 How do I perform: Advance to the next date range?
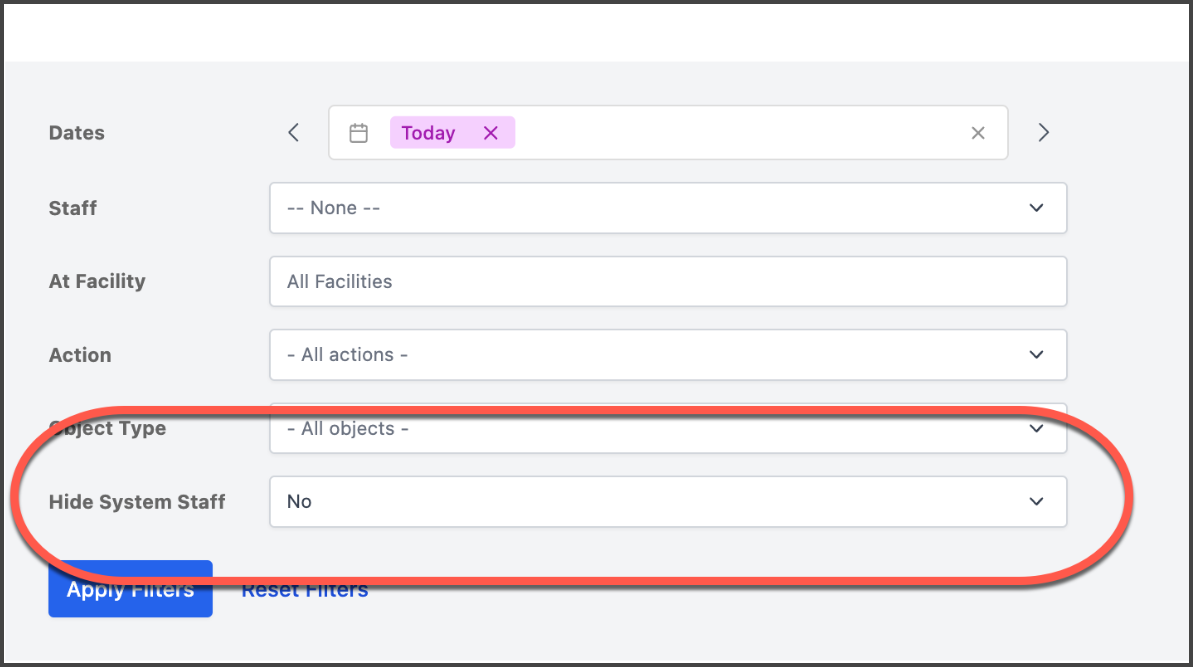pyautogui.click(x=1043, y=132)
